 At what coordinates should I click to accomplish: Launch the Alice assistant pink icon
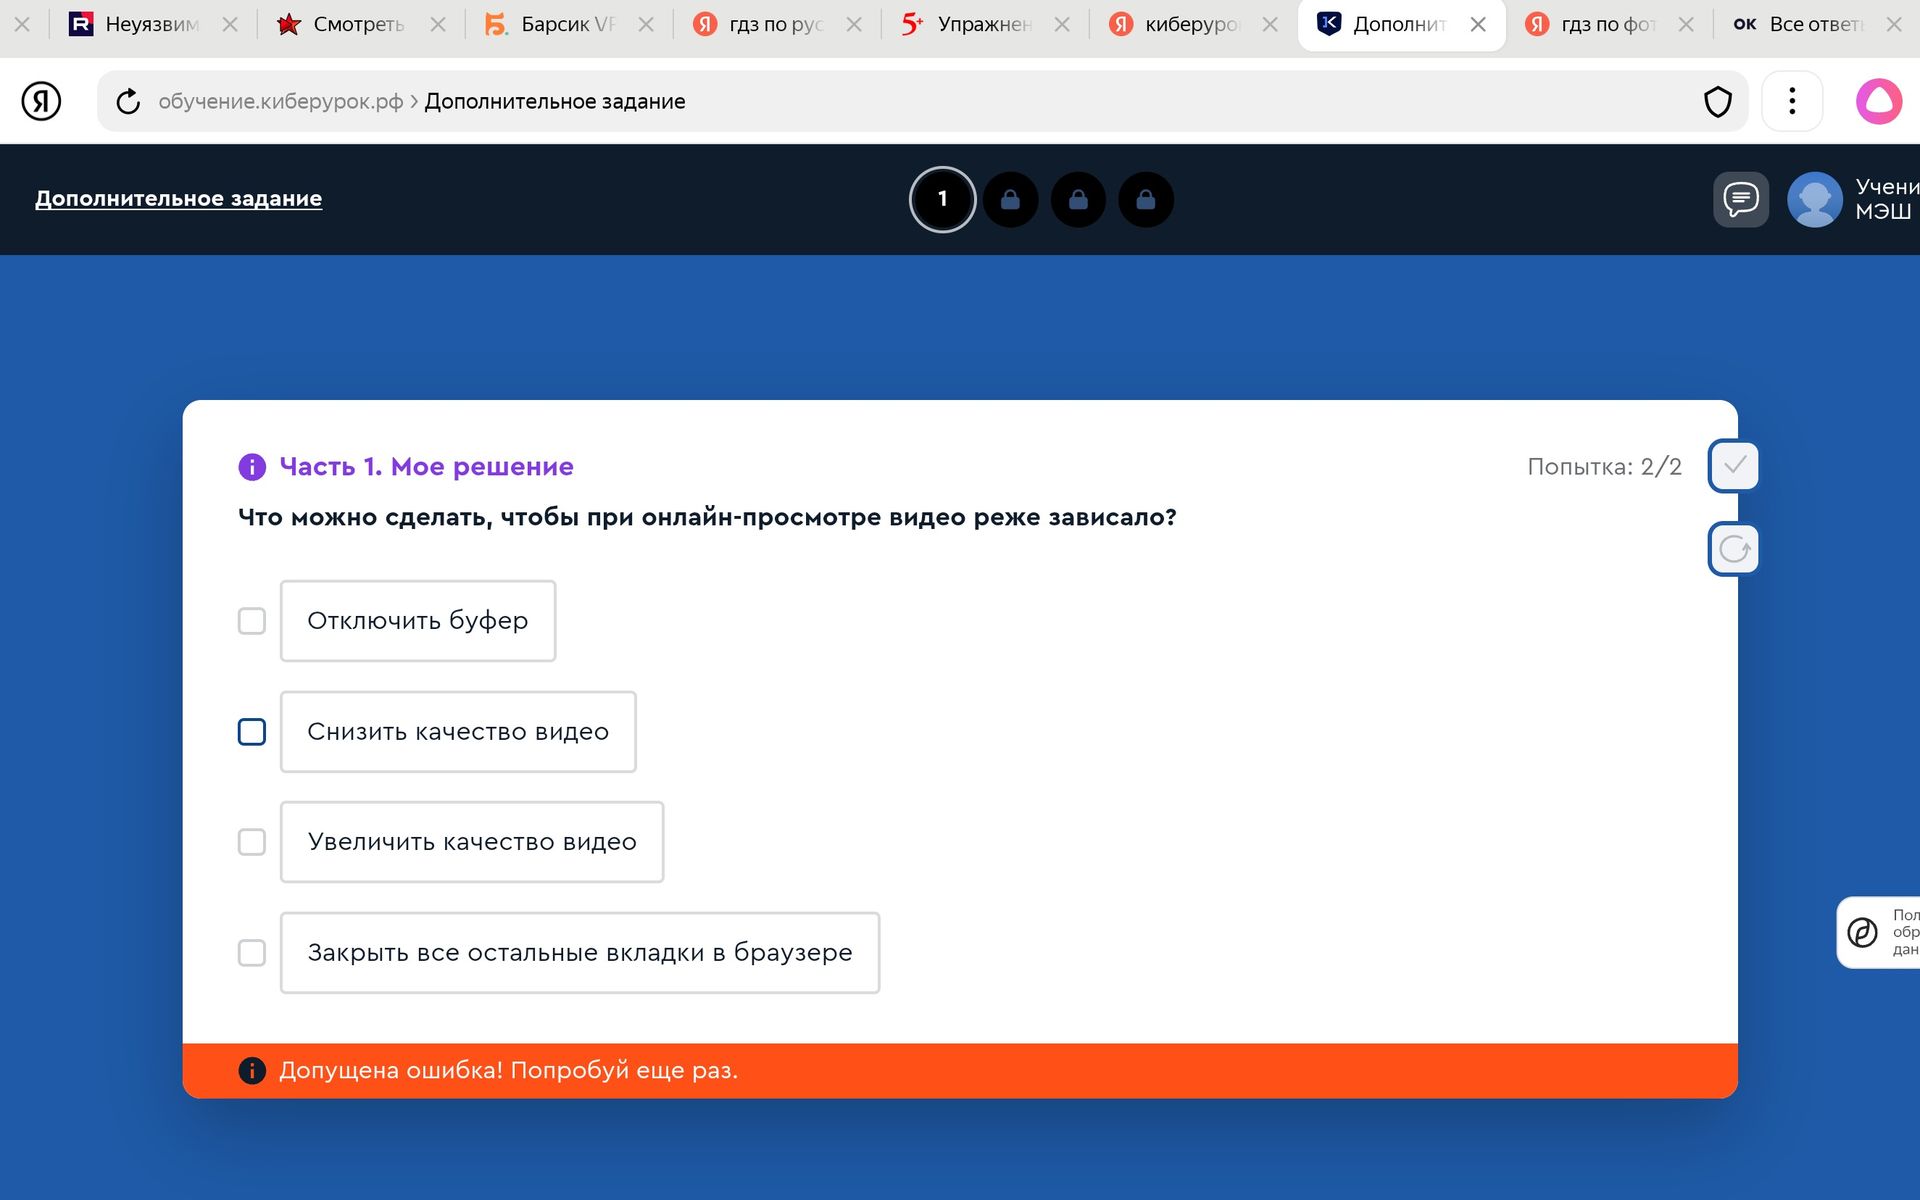pyautogui.click(x=1879, y=101)
